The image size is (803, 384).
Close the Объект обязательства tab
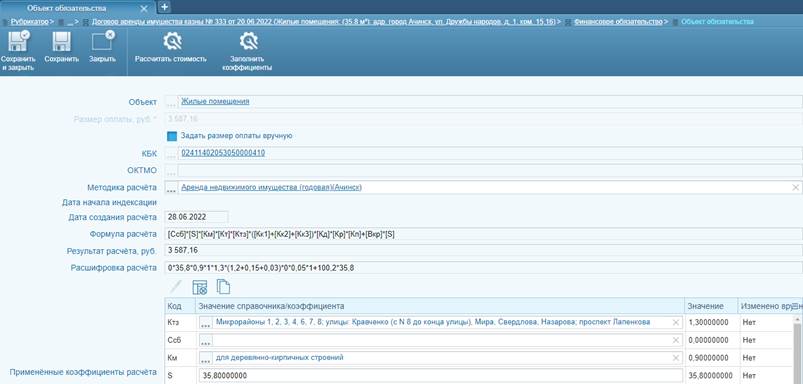pos(144,8)
